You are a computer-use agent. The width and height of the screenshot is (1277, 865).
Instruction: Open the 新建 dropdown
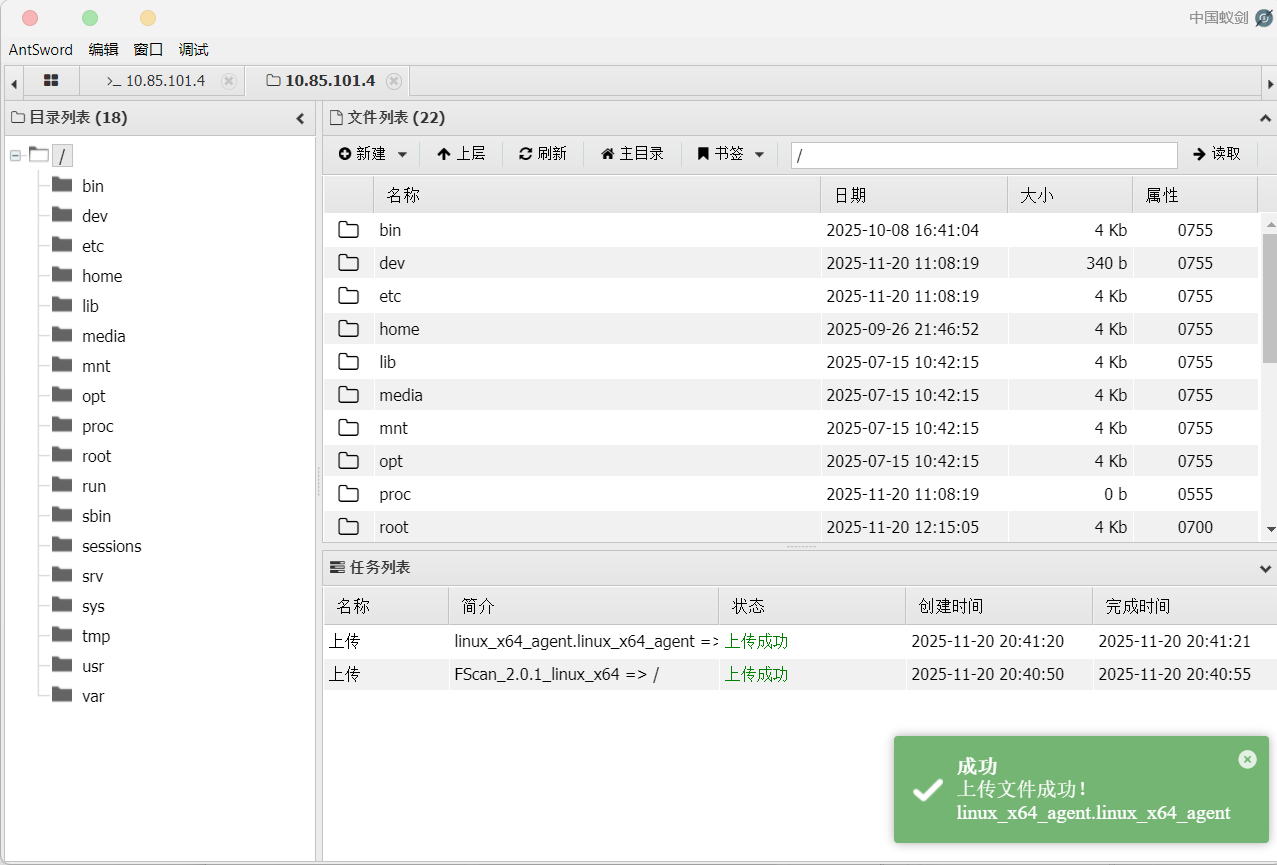click(x=373, y=154)
